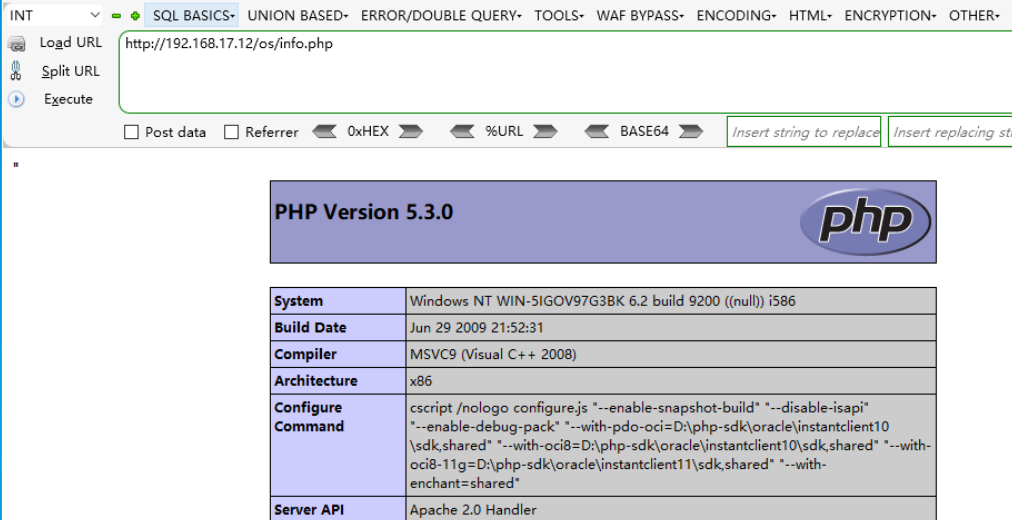Click the Configure Command row label
This screenshot has height=520, width=1012.
[309, 417]
